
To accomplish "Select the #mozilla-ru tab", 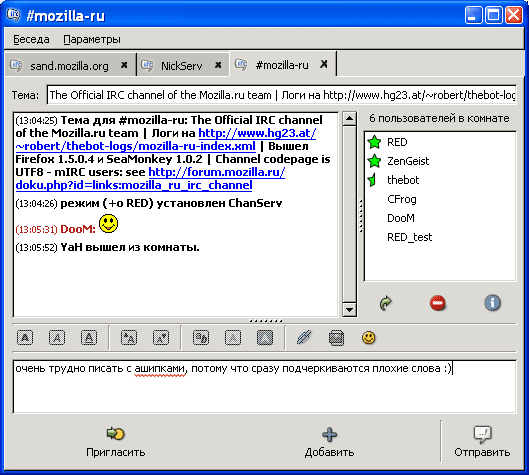I will pyautogui.click(x=283, y=64).
